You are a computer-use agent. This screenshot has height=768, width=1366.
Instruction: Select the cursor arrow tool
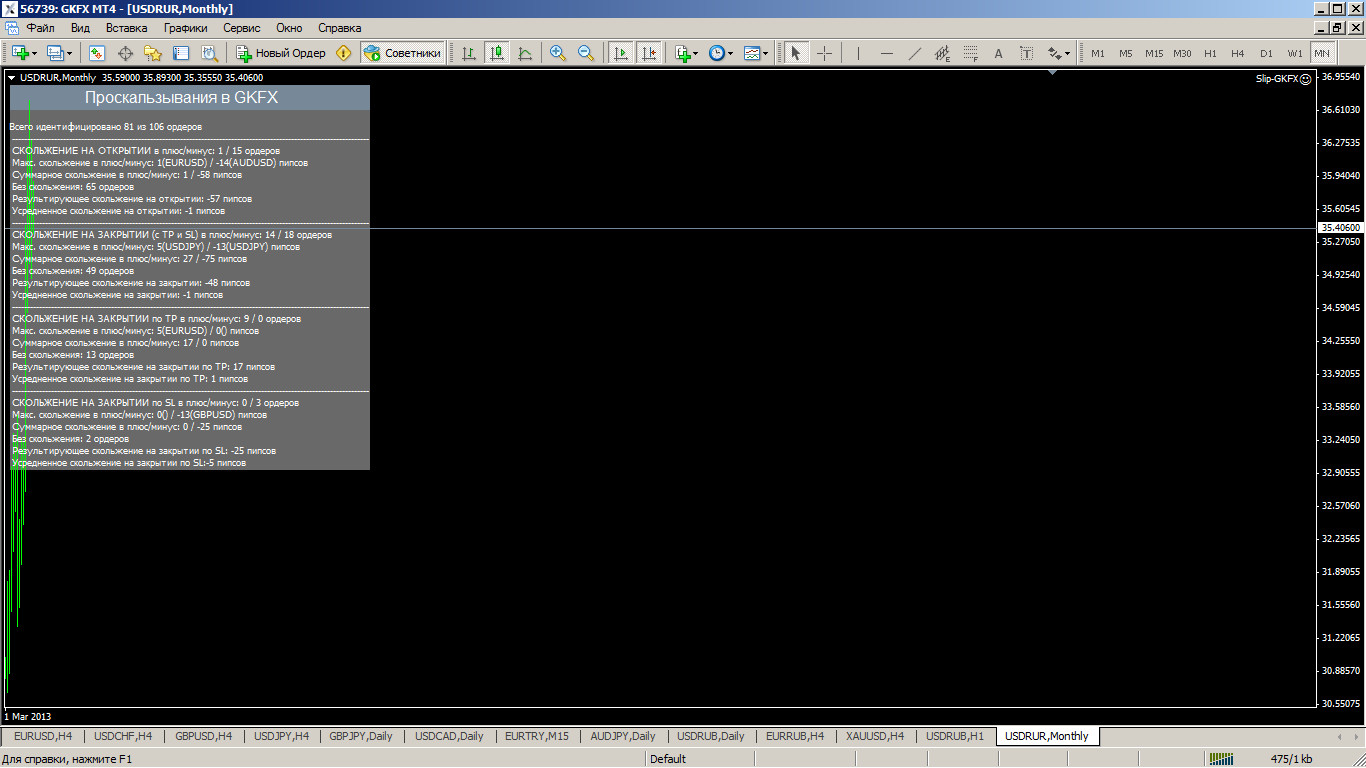click(x=796, y=53)
